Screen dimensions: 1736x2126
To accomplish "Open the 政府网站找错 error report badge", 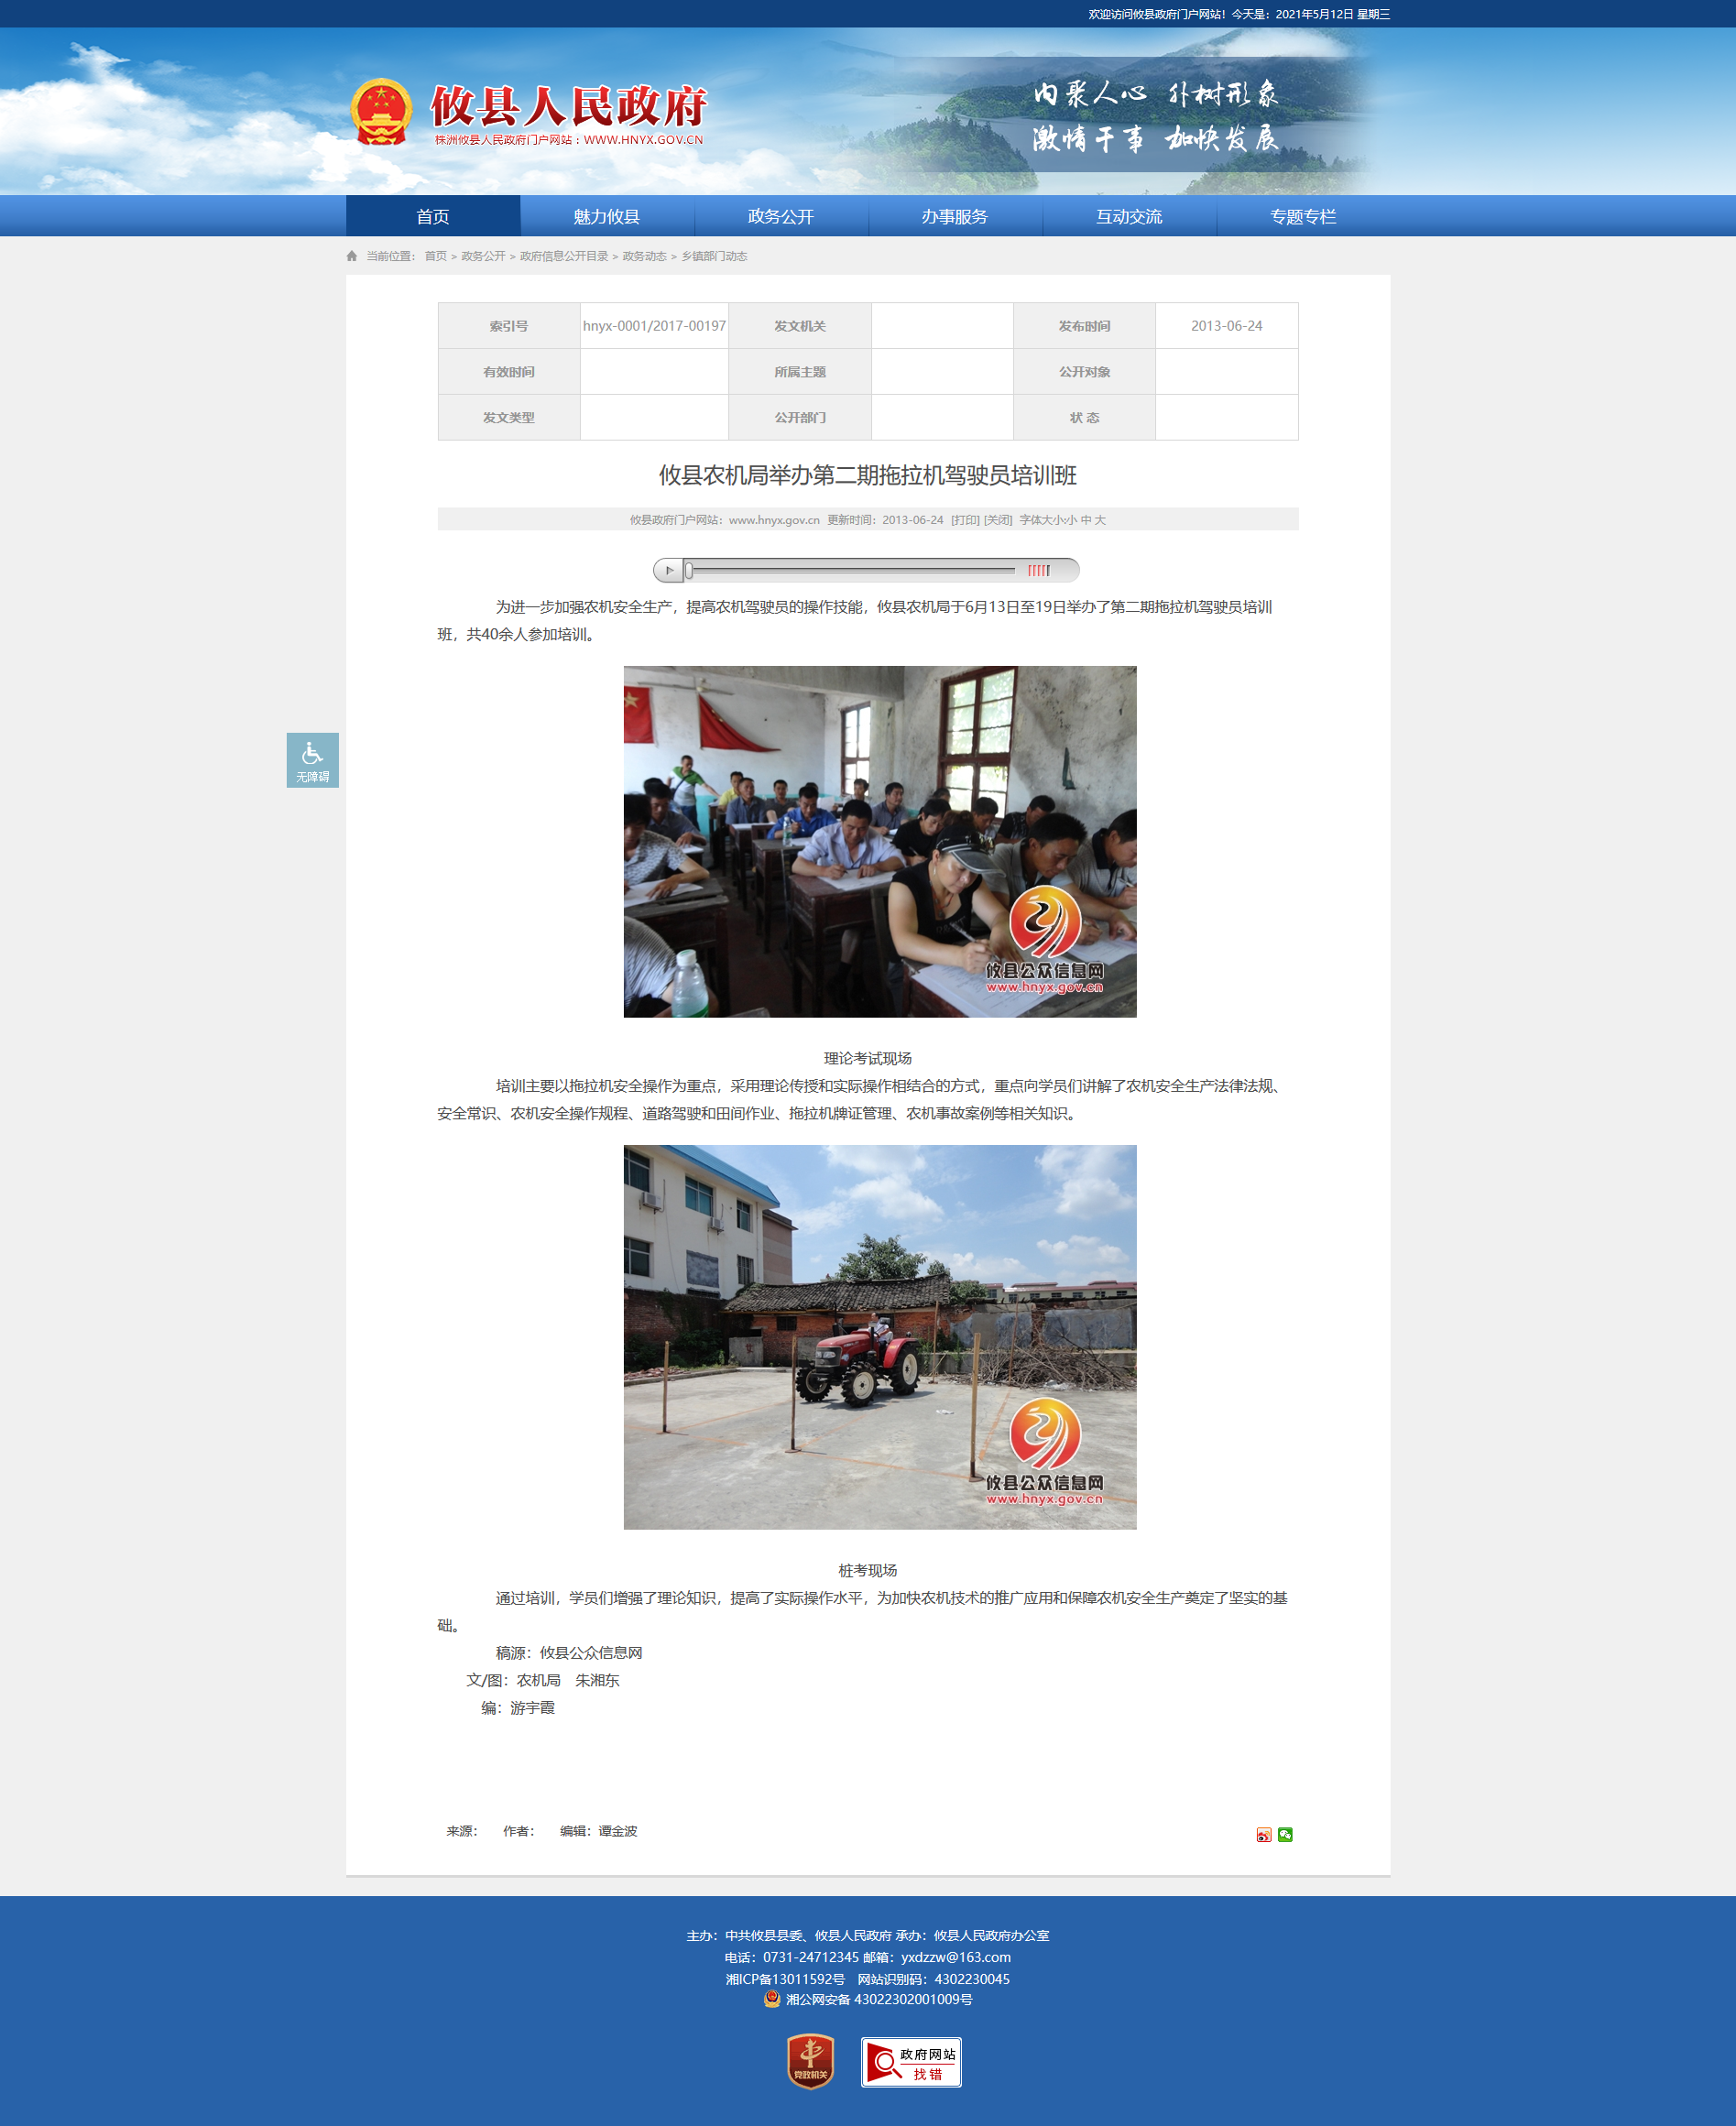I will pyautogui.click(x=911, y=2062).
